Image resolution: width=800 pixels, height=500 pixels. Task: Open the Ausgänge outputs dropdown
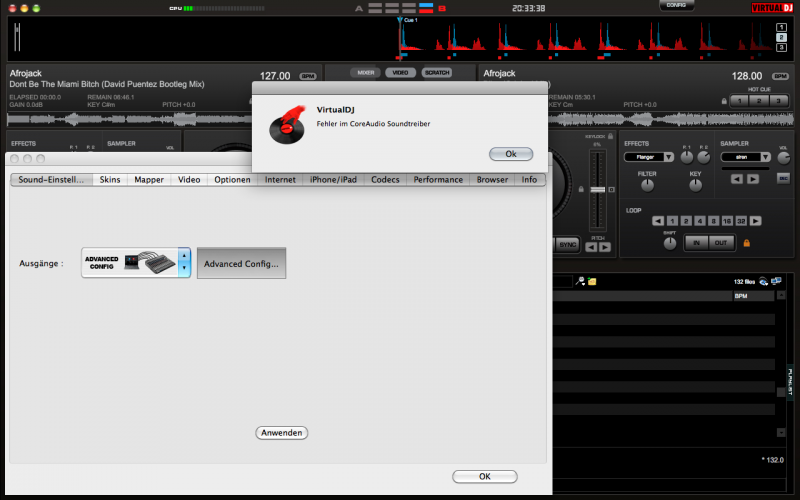(136, 263)
